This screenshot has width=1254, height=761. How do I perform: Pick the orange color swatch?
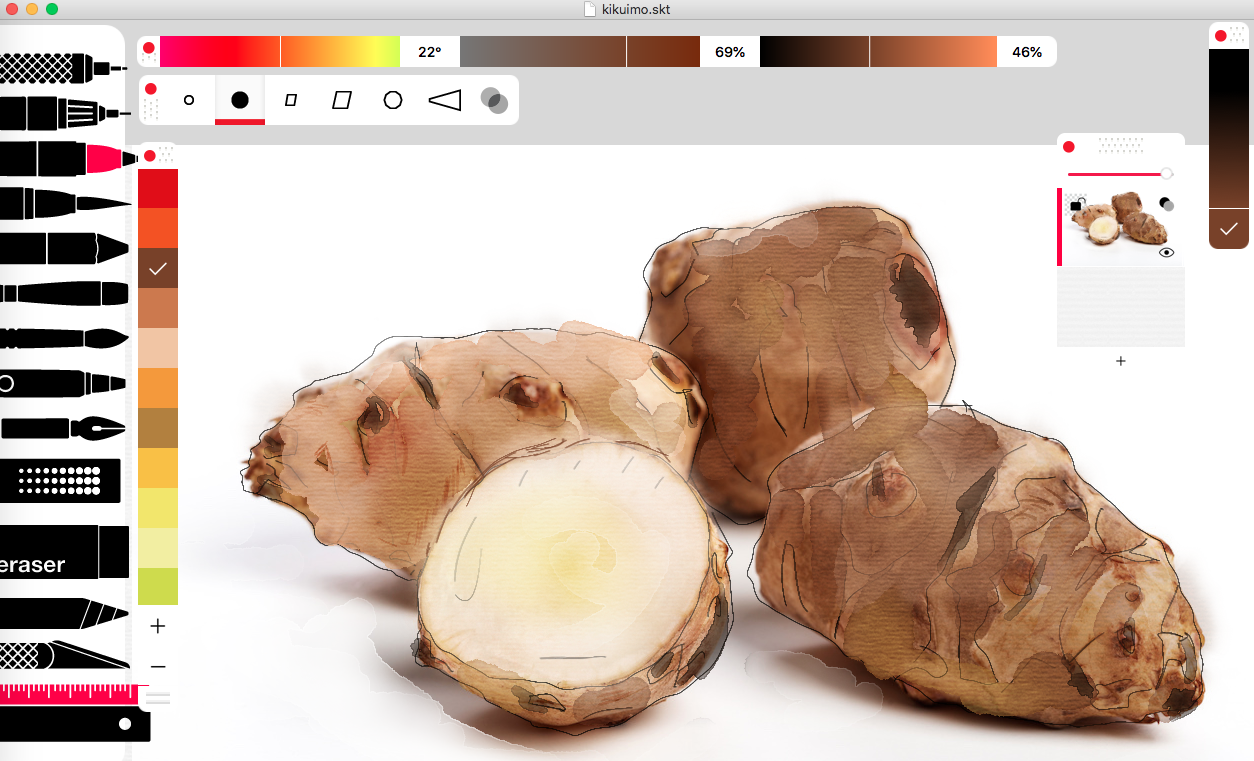pyautogui.click(x=158, y=387)
